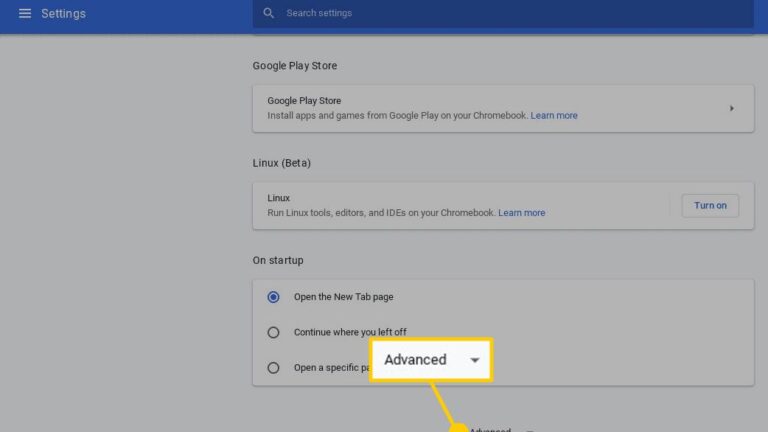
Task: Expand the Google Play Store row arrow
Action: coord(731,108)
